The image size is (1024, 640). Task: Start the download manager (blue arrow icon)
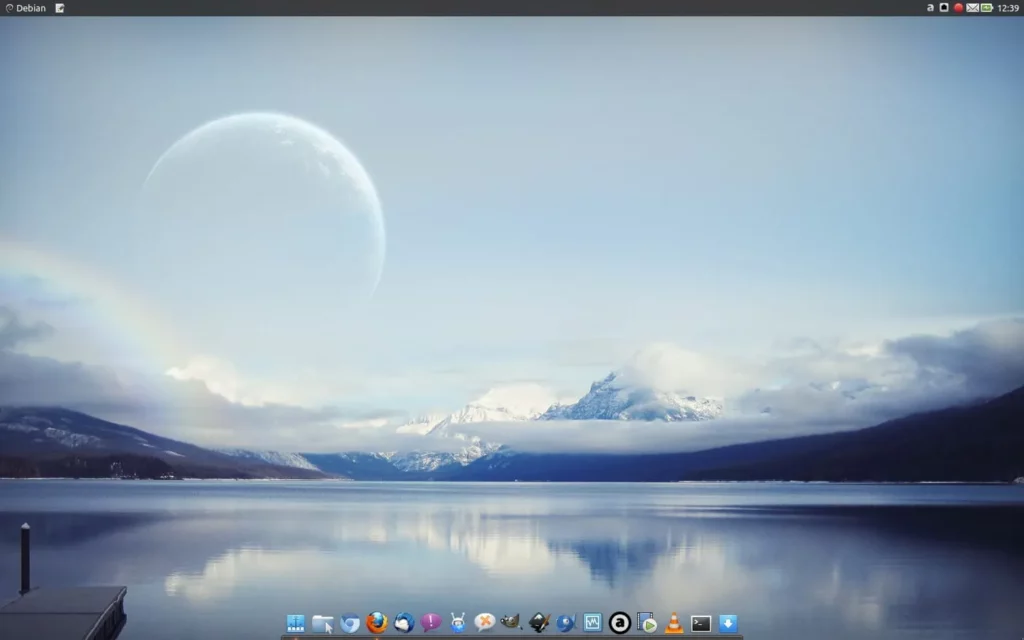click(x=727, y=623)
